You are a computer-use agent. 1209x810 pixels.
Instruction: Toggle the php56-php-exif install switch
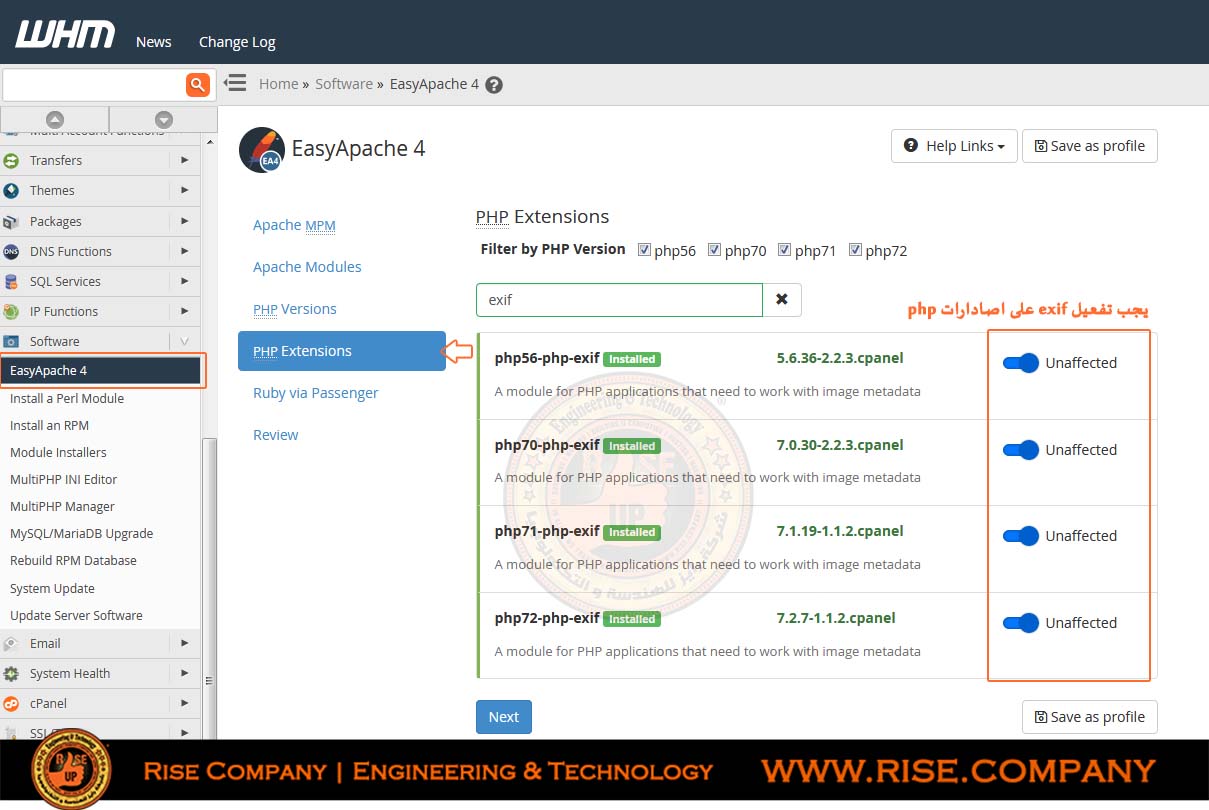tap(1021, 363)
